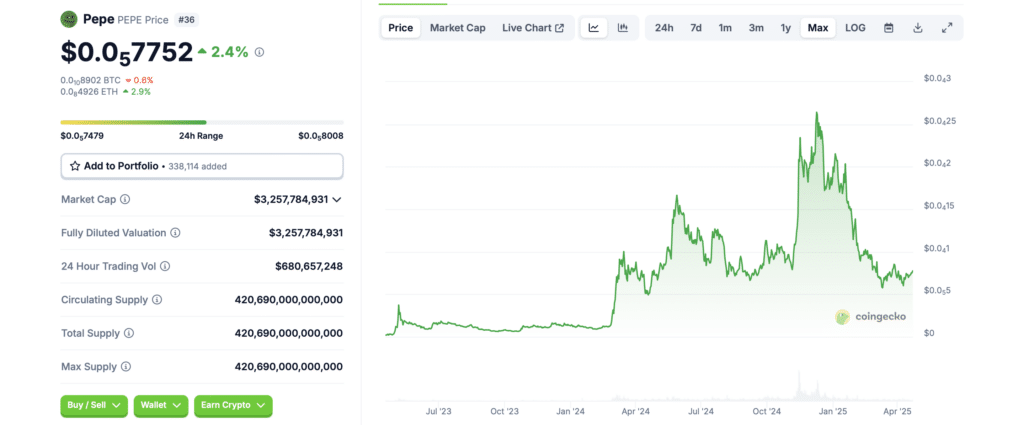Screen dimensions: 1024x425
Task: Click the 24h high price $0.0₅8008
Action: point(321,136)
